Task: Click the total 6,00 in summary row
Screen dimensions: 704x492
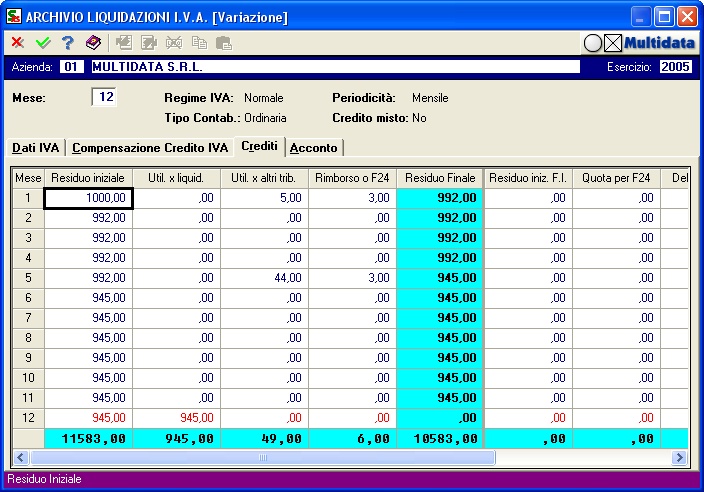Action: pos(352,439)
